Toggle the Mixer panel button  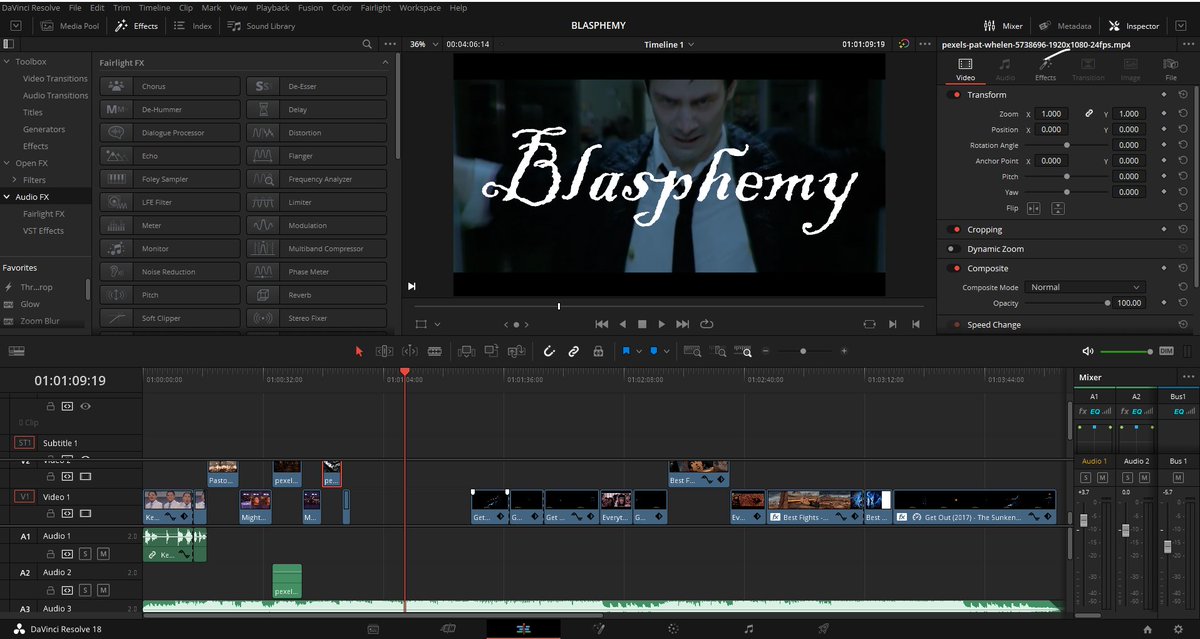[x=1004, y=26]
